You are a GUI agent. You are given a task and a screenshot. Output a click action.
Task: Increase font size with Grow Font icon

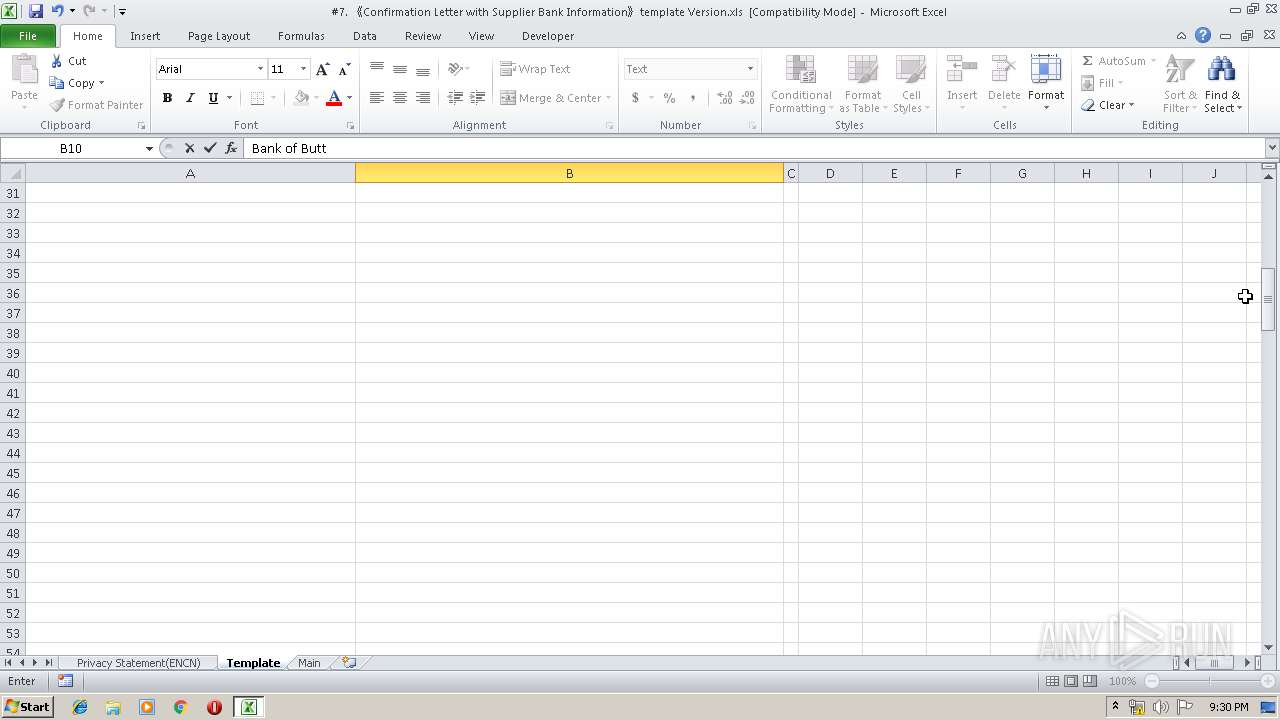(x=322, y=69)
